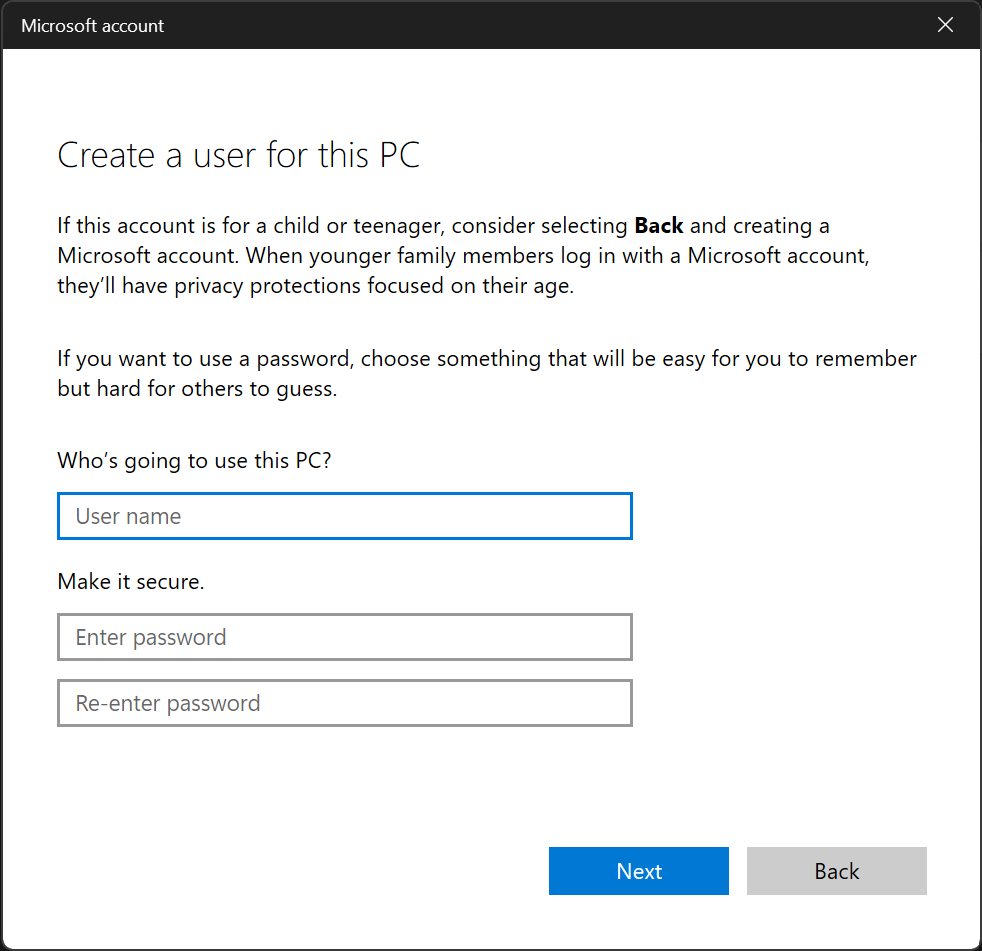The image size is (982, 951).
Task: Click the User name placeholder text
Action: tap(128, 516)
